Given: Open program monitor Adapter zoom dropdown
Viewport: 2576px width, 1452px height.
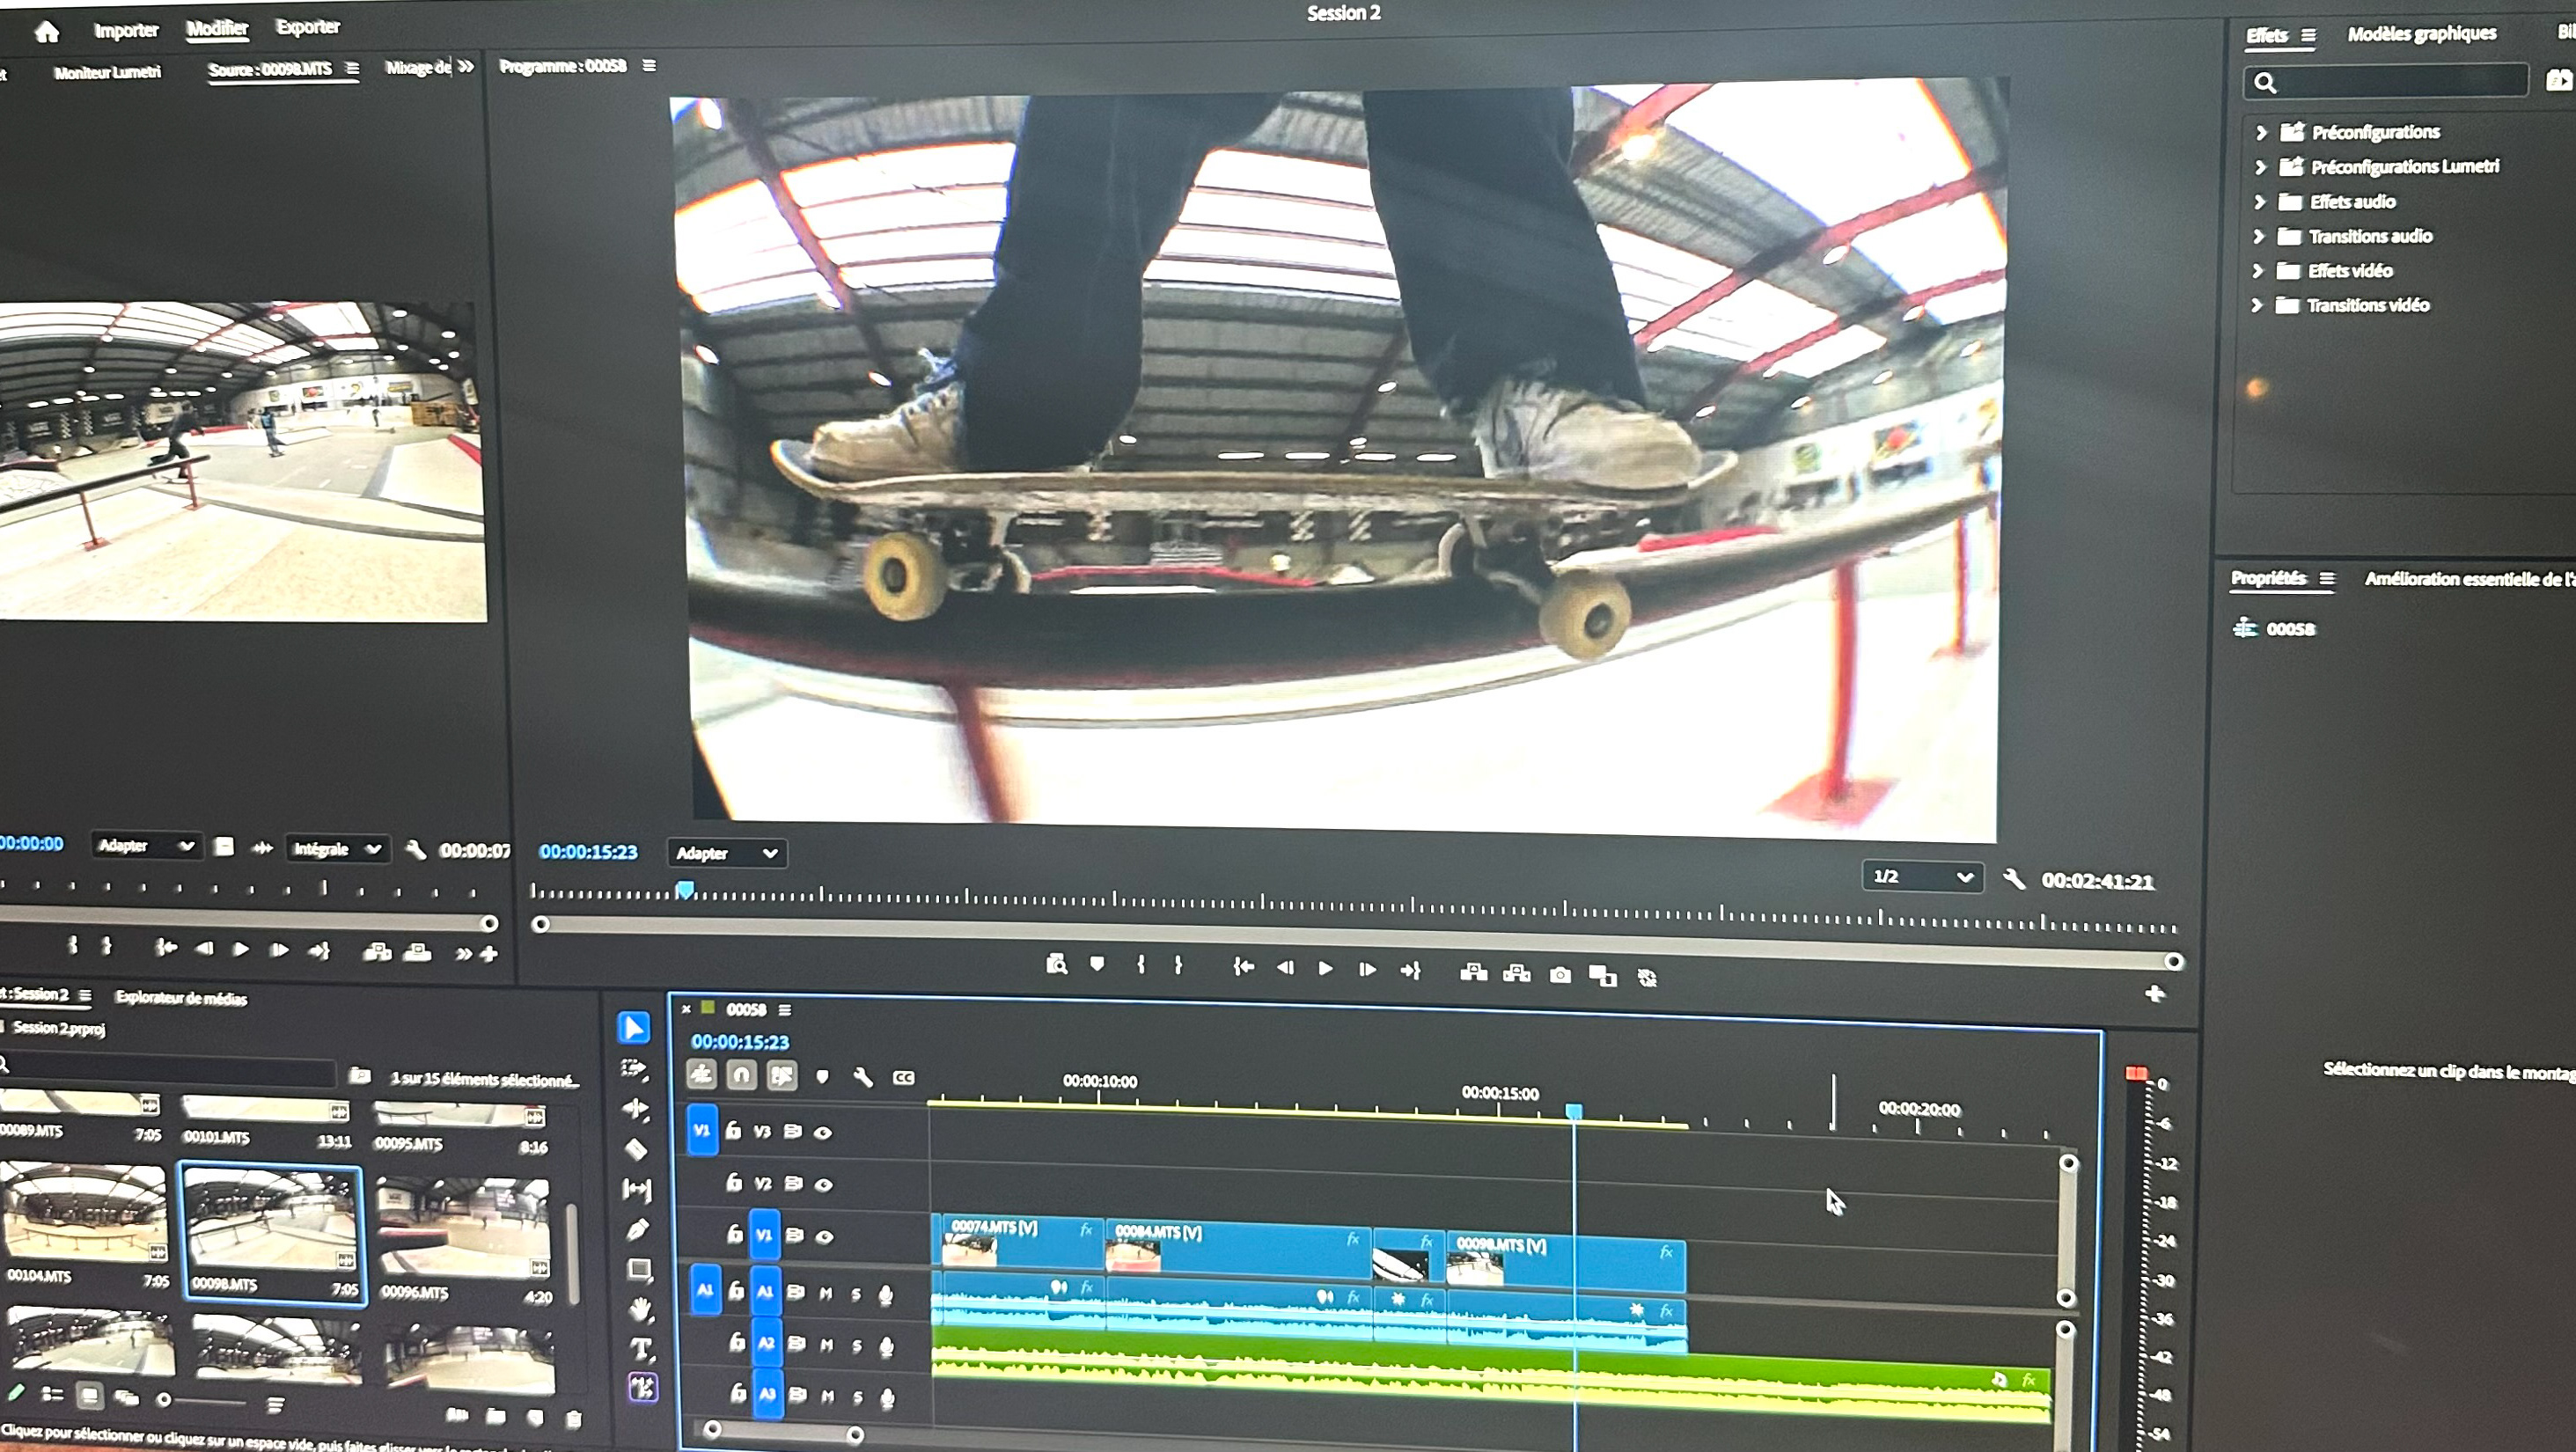Looking at the screenshot, I should [x=726, y=853].
